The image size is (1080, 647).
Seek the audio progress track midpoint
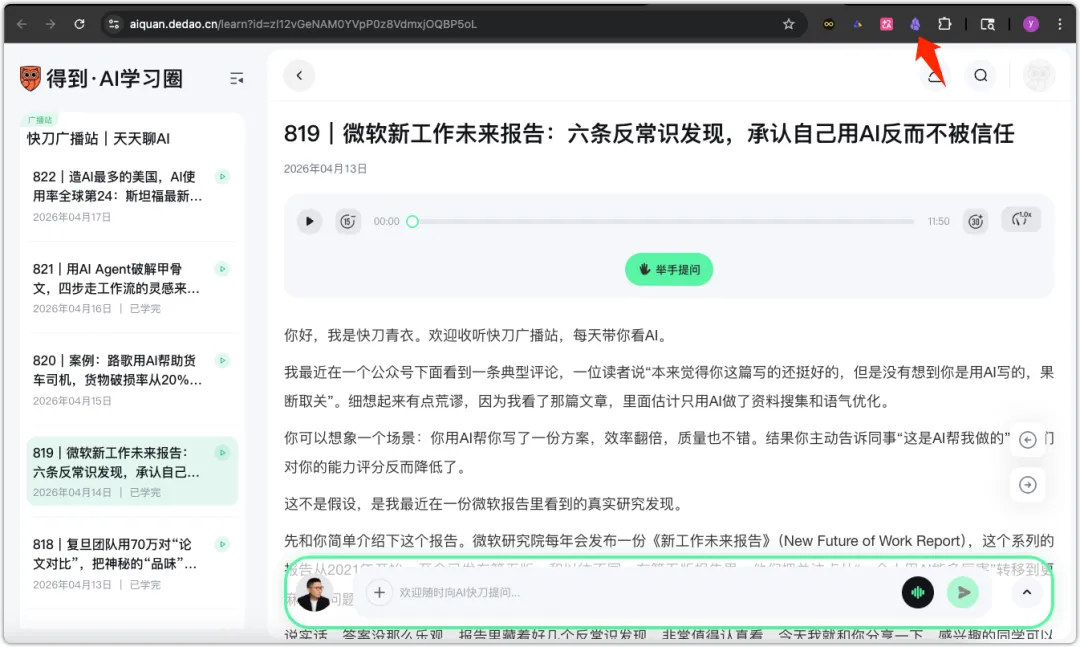tap(663, 221)
